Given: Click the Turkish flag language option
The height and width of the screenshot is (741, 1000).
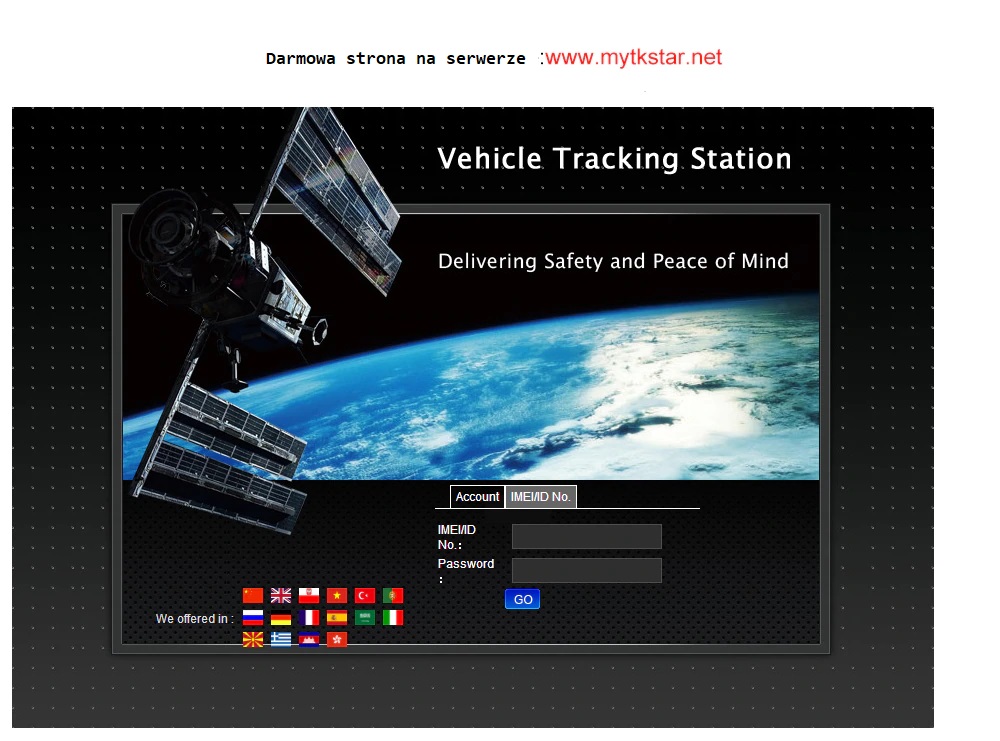Looking at the screenshot, I should [365, 595].
